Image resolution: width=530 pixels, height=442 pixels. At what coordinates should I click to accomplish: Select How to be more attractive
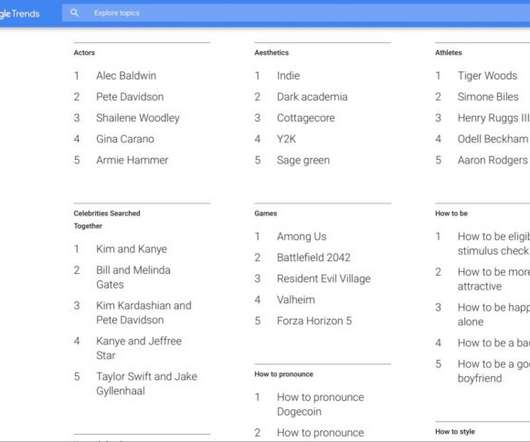coord(493,279)
